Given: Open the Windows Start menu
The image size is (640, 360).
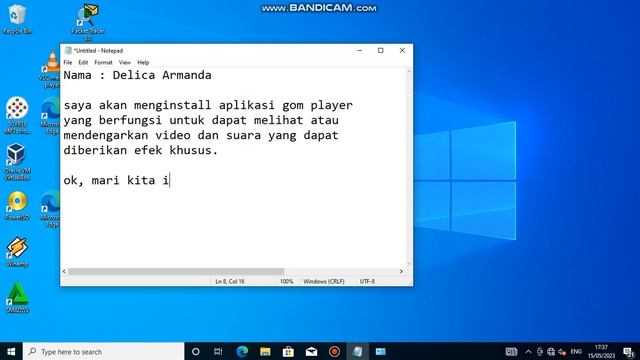Looking at the screenshot, I should pyautogui.click(x=11, y=351).
